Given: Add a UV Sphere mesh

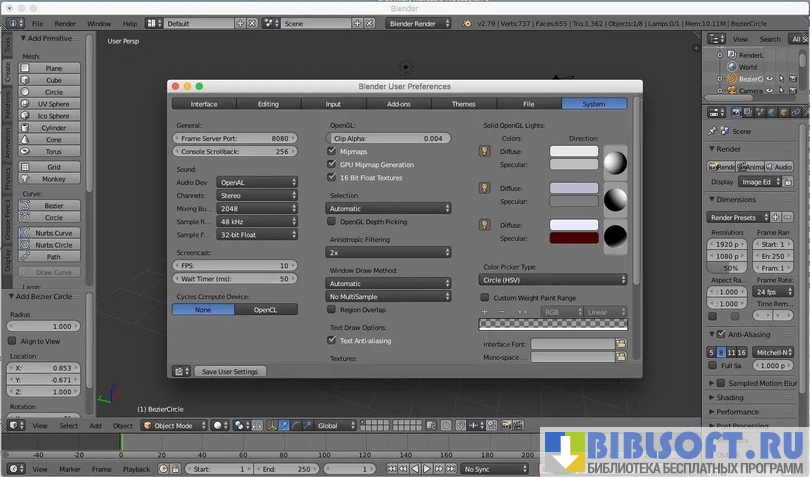Looking at the screenshot, I should [x=53, y=104].
